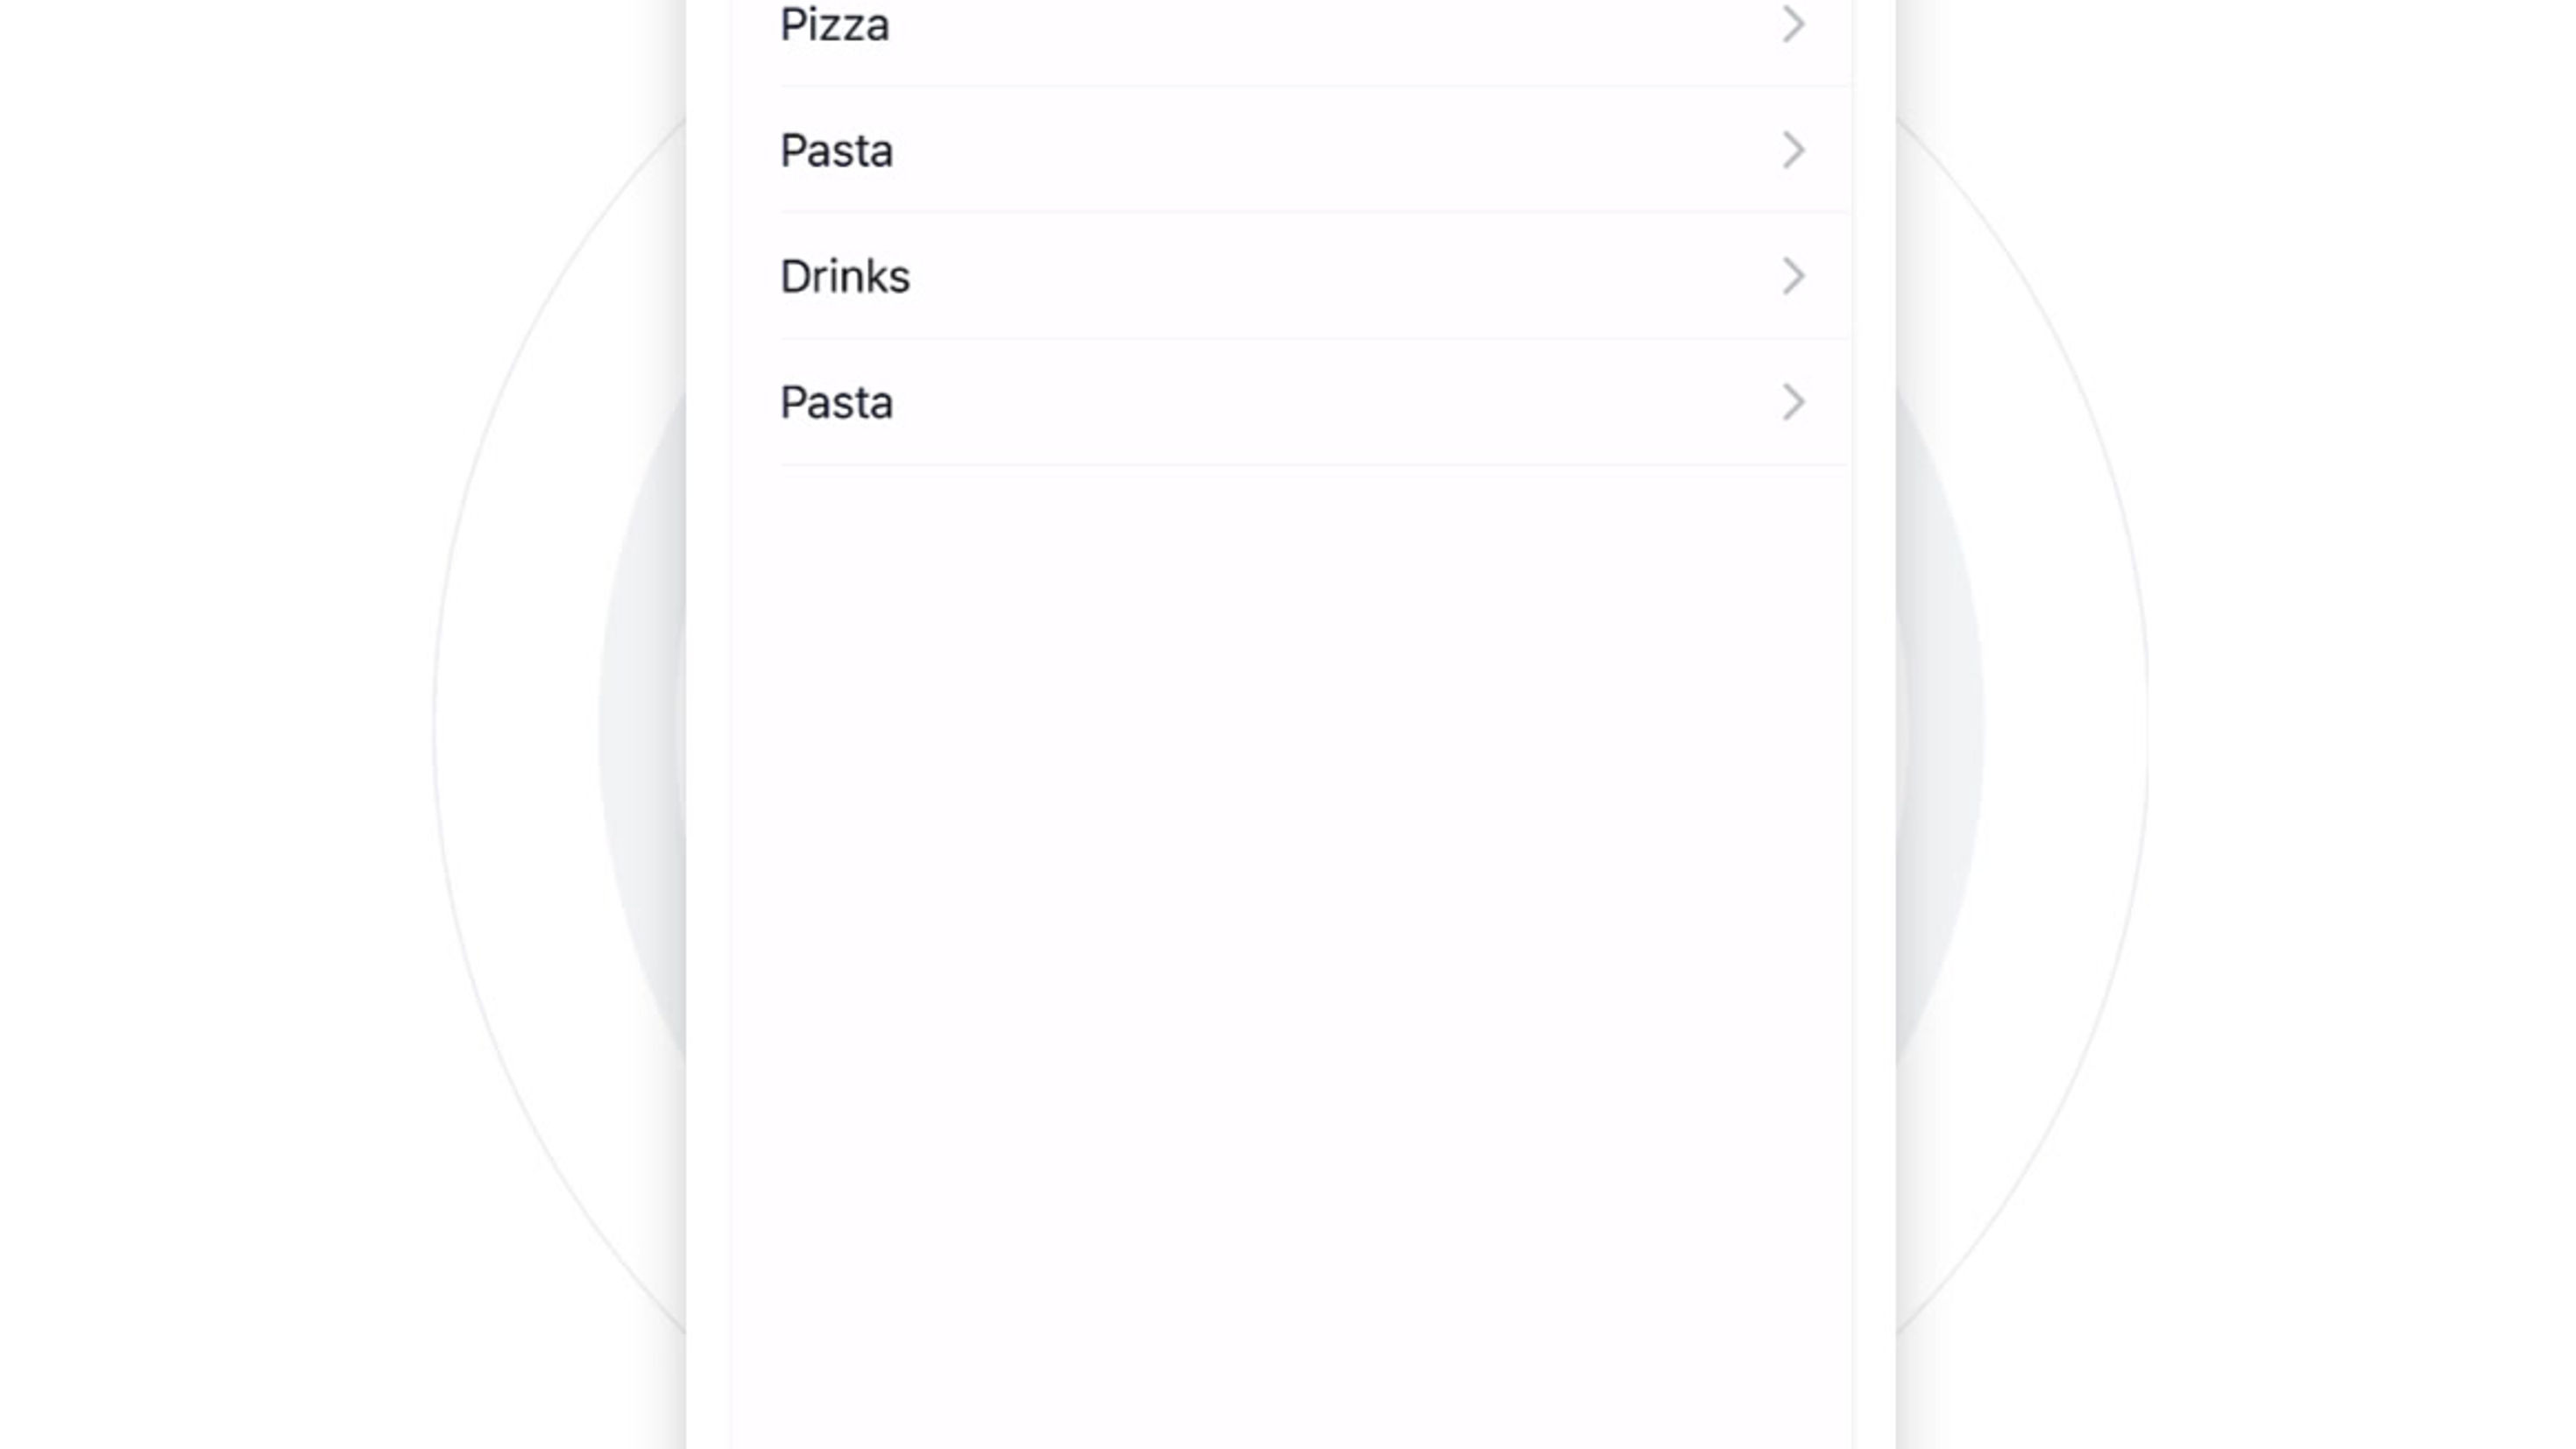Screen dimensions: 2576x1449
Task: Click the chevron arrow on the Drinks row
Action: [x=1793, y=277]
